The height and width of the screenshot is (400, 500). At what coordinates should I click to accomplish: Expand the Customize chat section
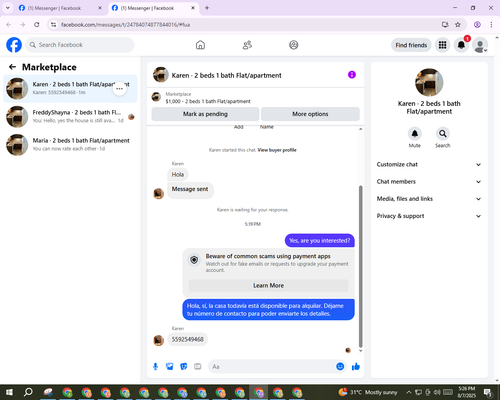429,164
